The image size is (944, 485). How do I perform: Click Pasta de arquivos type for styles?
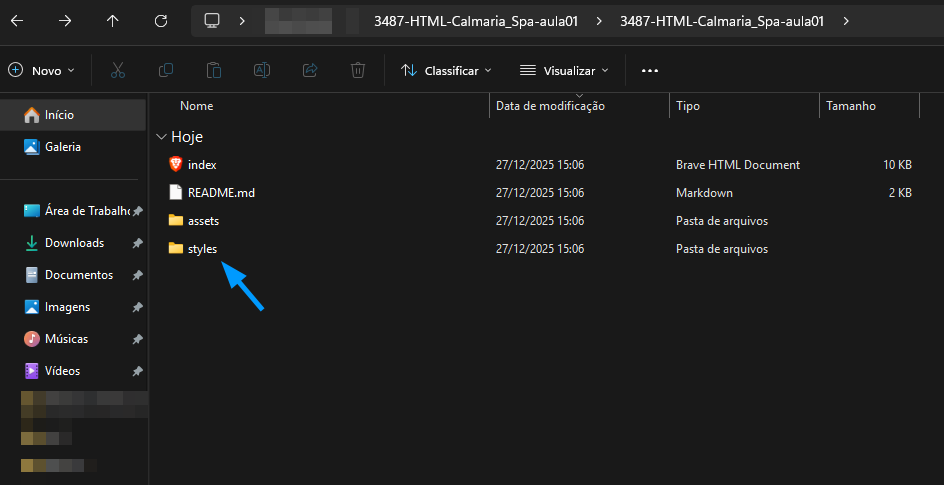722,249
